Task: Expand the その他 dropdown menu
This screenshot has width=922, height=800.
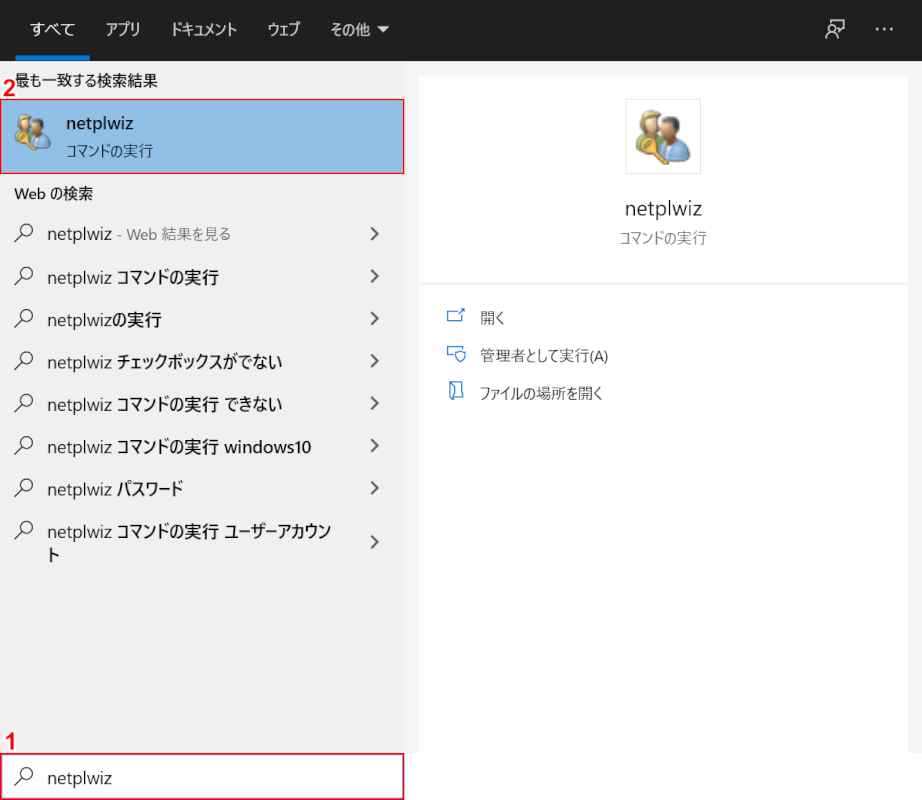Action: click(x=359, y=29)
